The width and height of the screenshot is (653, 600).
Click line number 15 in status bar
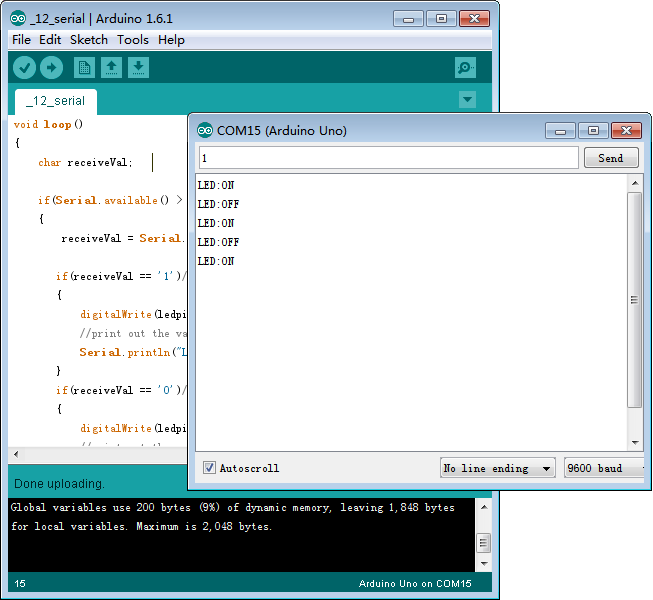tap(20, 584)
